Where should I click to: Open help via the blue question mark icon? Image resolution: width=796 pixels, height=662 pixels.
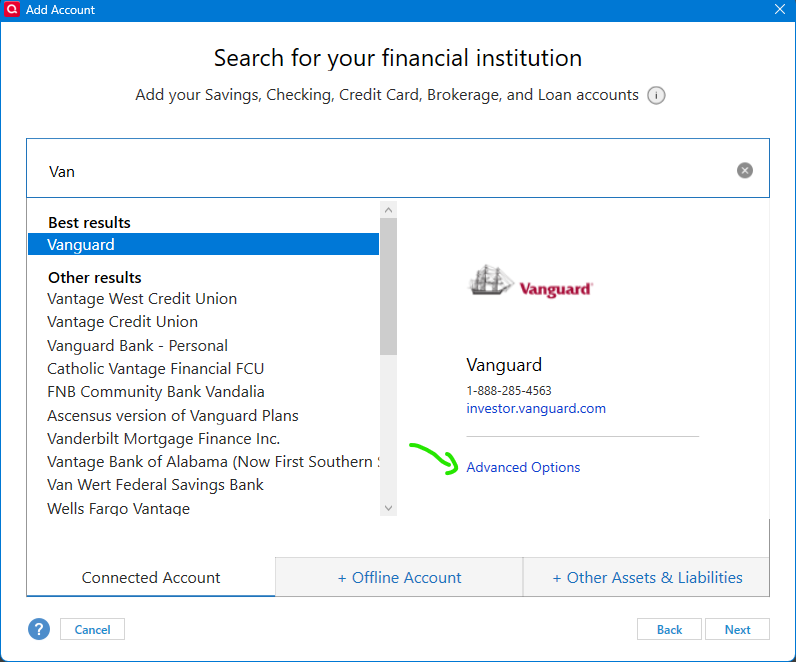(39, 630)
